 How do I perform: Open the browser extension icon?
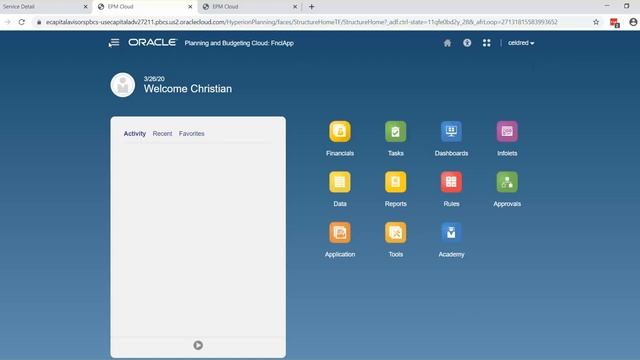pos(615,22)
